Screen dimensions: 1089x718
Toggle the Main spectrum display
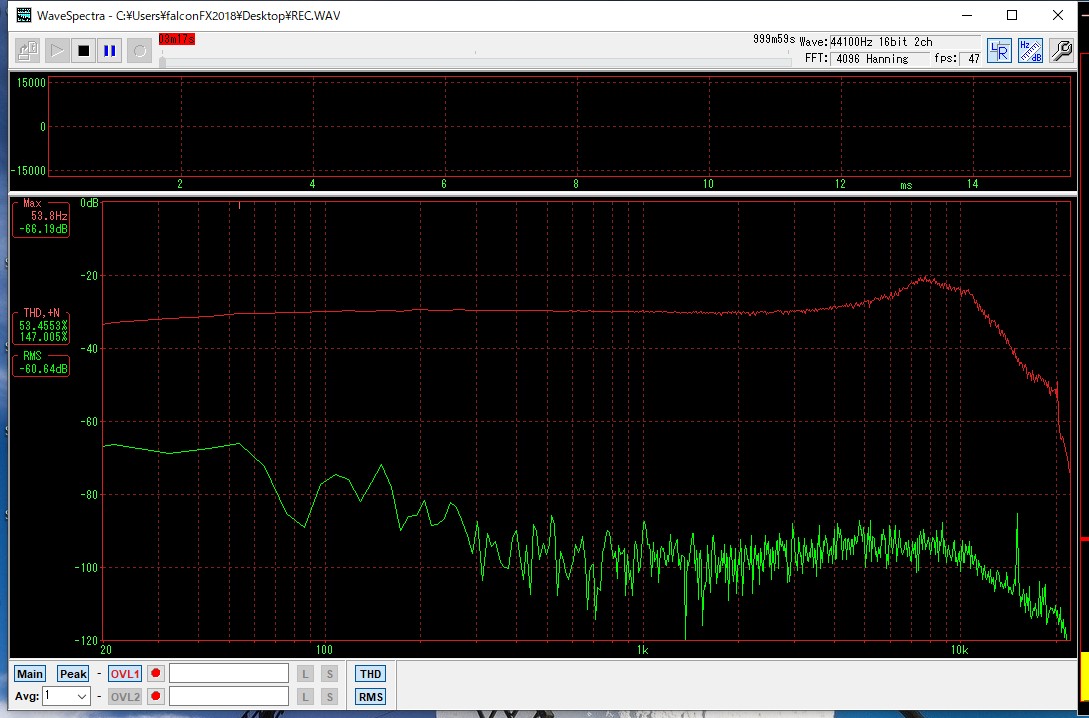[30, 674]
